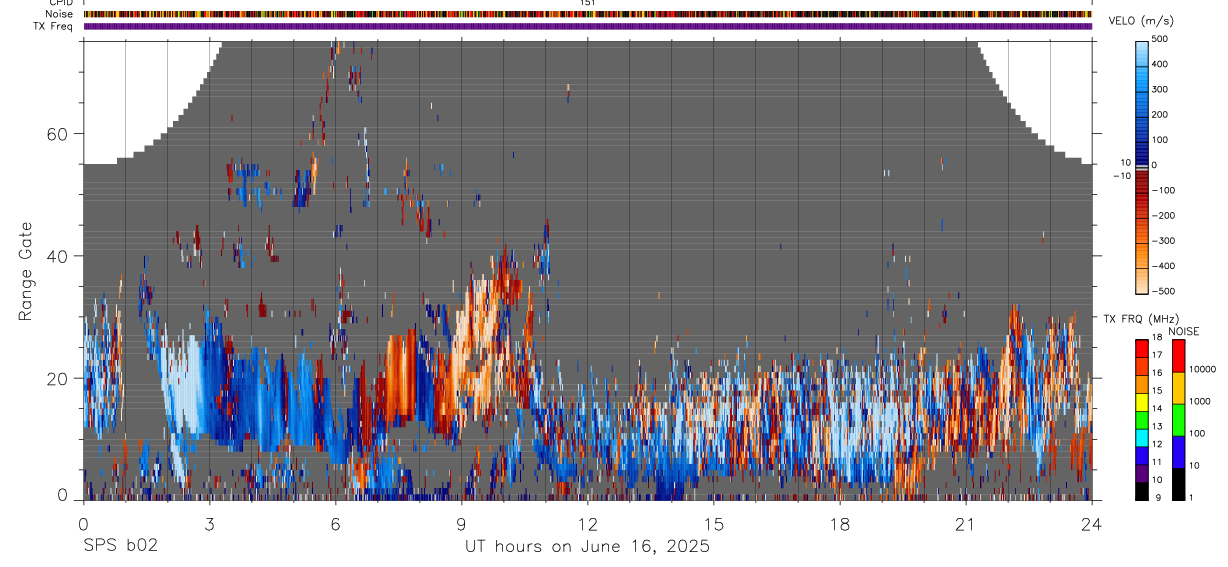
Task: Click the green 100 noise swatch
Action: click(x=1177, y=420)
